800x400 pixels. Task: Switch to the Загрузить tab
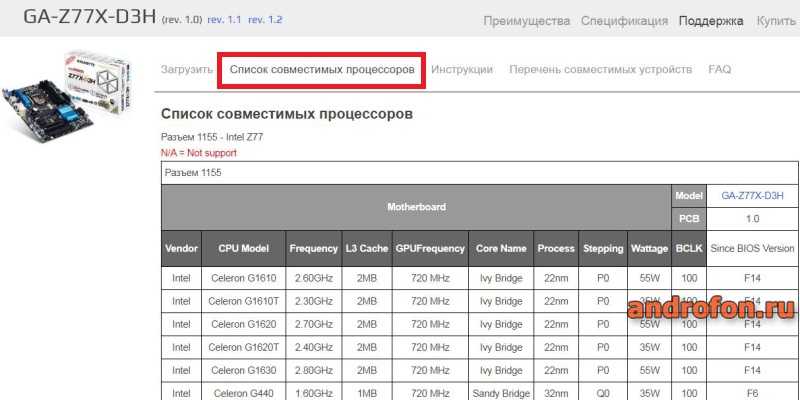pos(187,69)
